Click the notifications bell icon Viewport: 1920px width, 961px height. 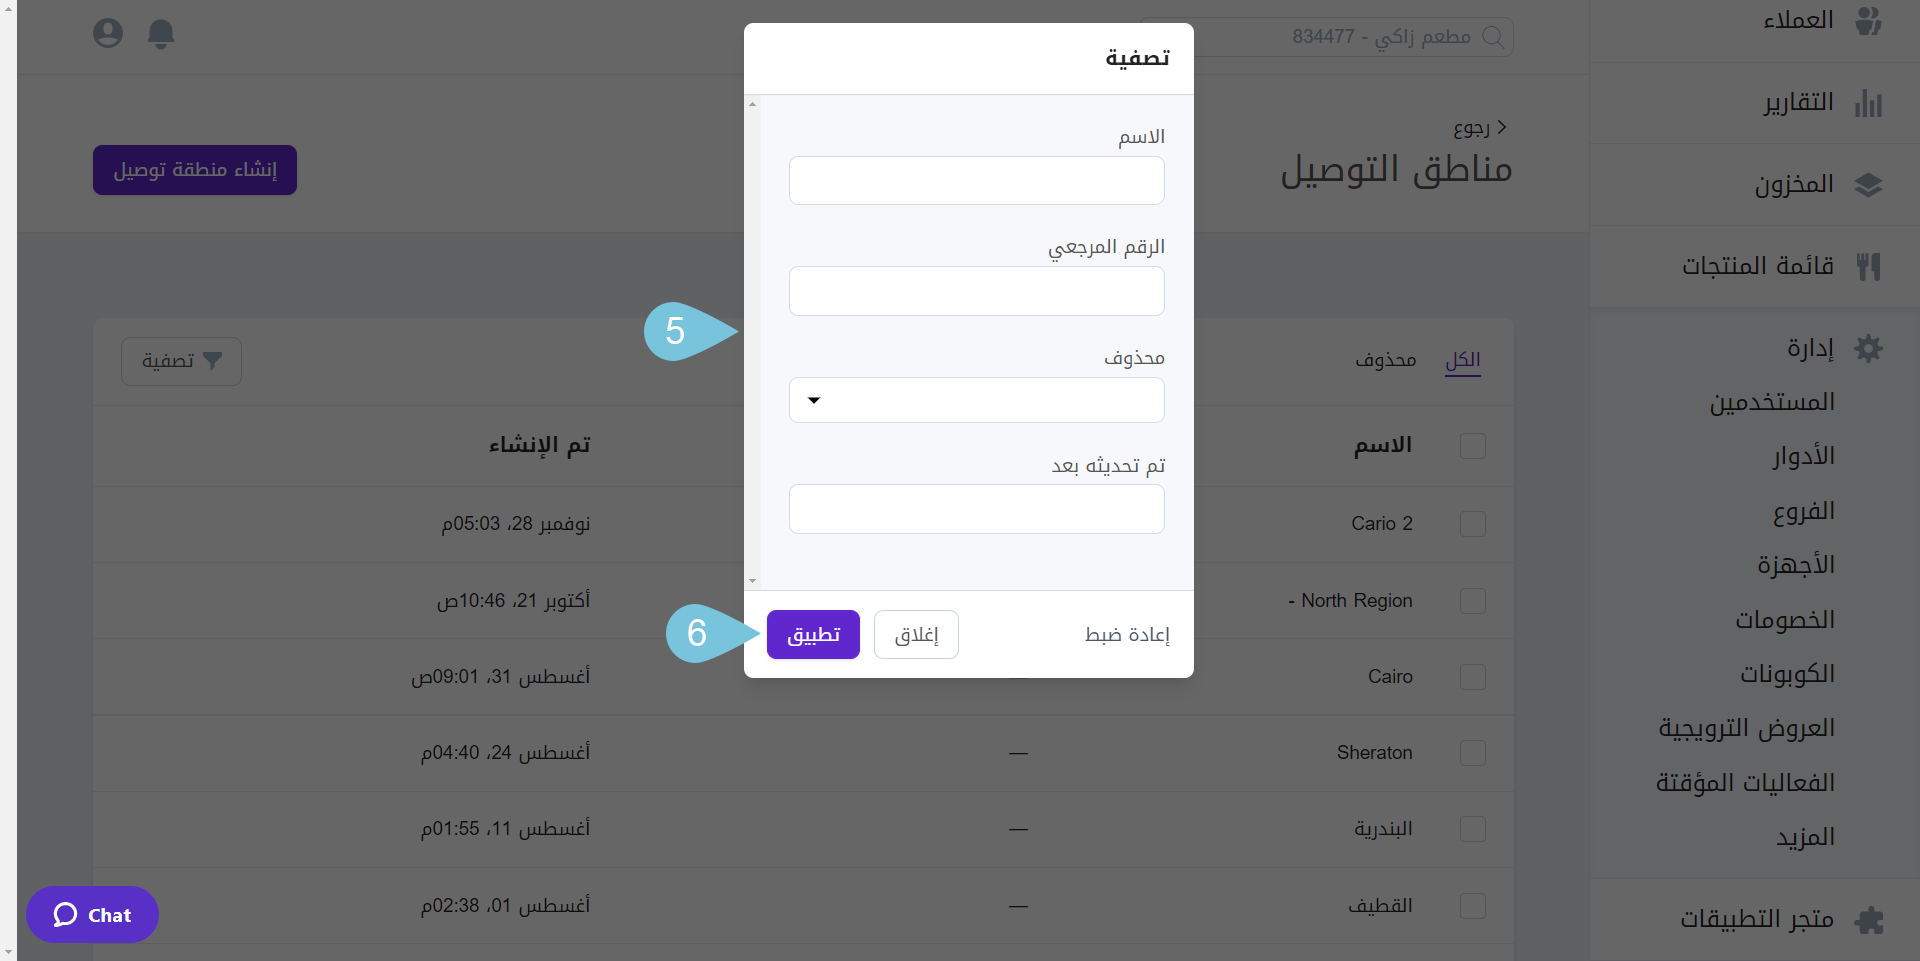161,34
